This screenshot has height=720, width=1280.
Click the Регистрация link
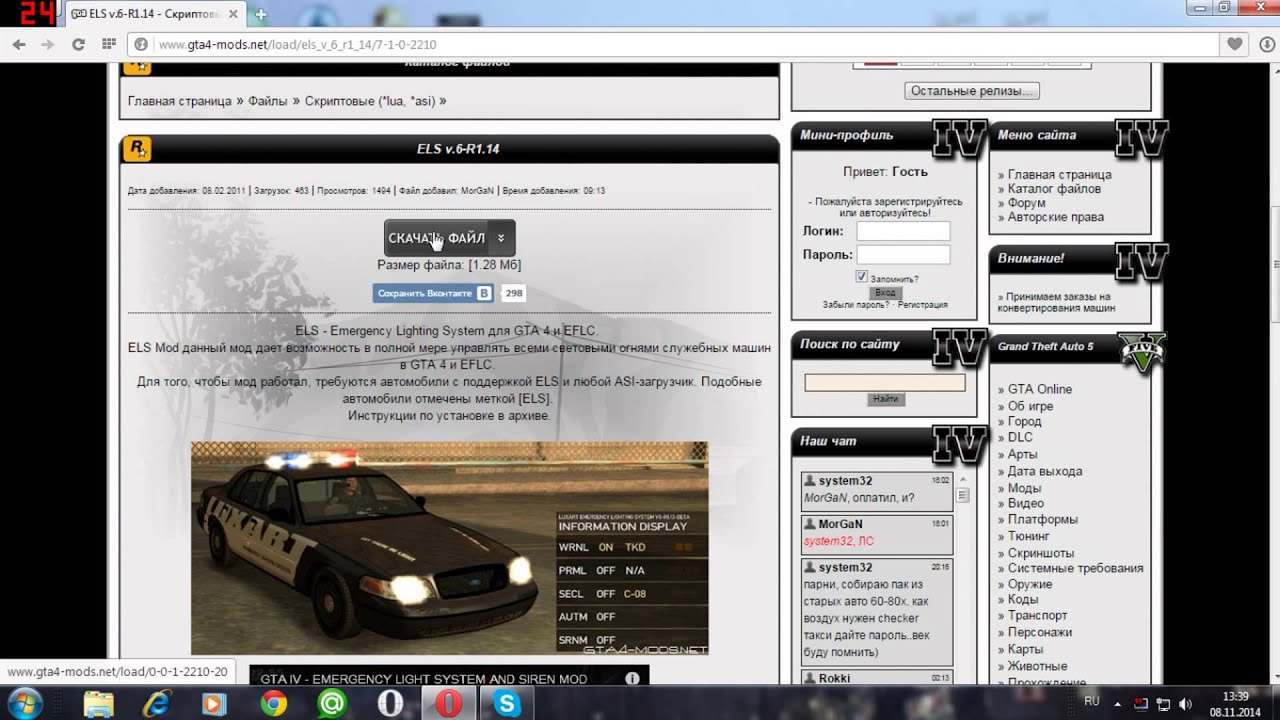(x=922, y=304)
